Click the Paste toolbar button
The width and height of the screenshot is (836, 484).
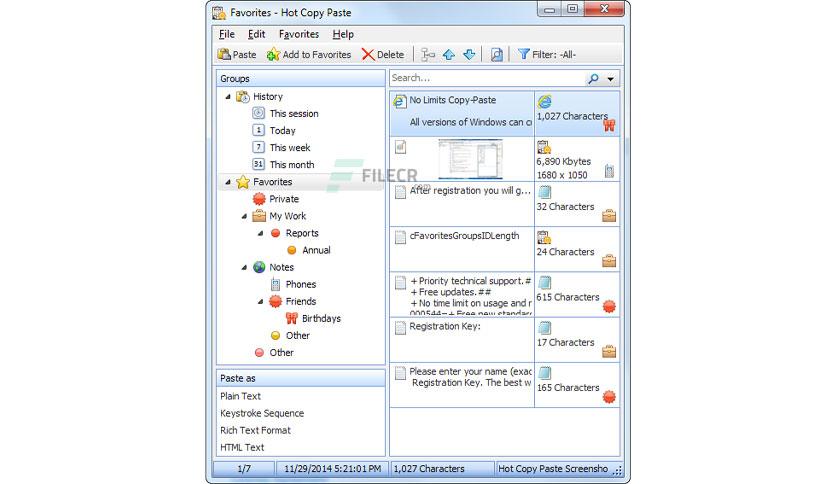[237, 54]
